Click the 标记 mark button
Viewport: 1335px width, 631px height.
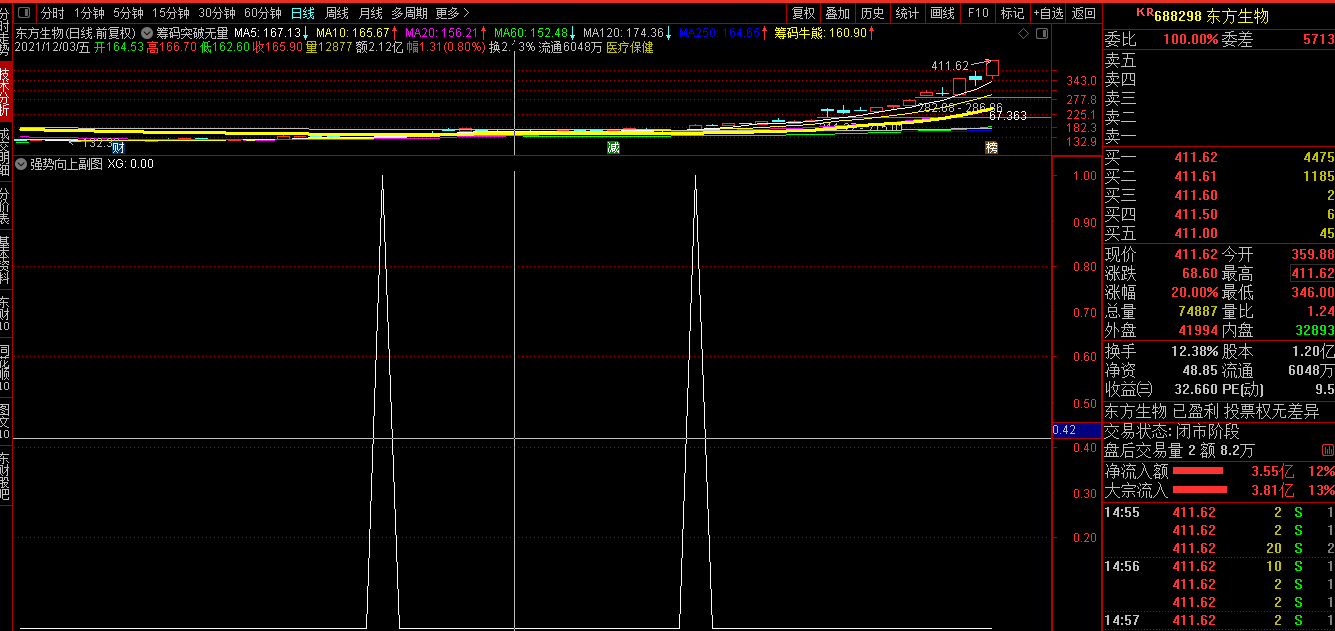coord(1012,13)
